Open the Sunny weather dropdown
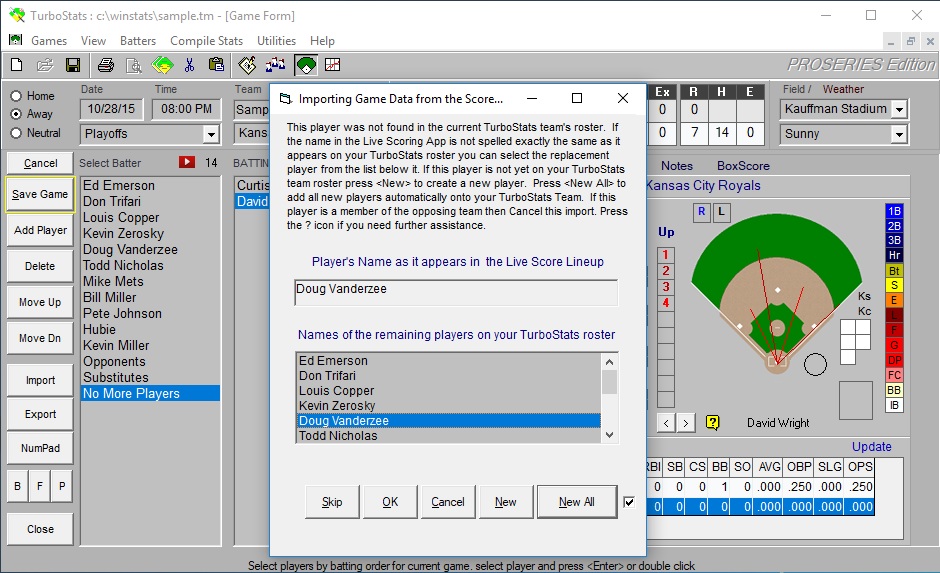 899,134
